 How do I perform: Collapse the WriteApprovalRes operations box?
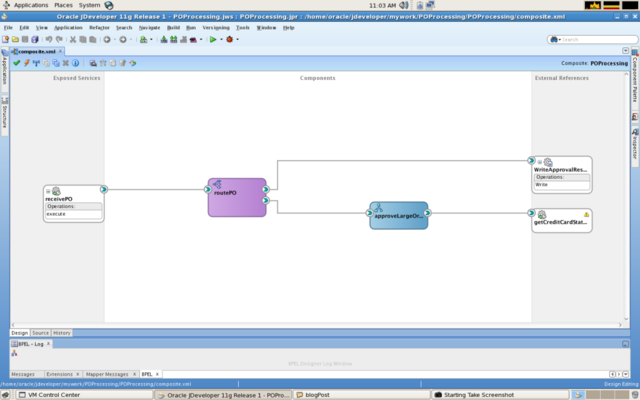(540, 162)
